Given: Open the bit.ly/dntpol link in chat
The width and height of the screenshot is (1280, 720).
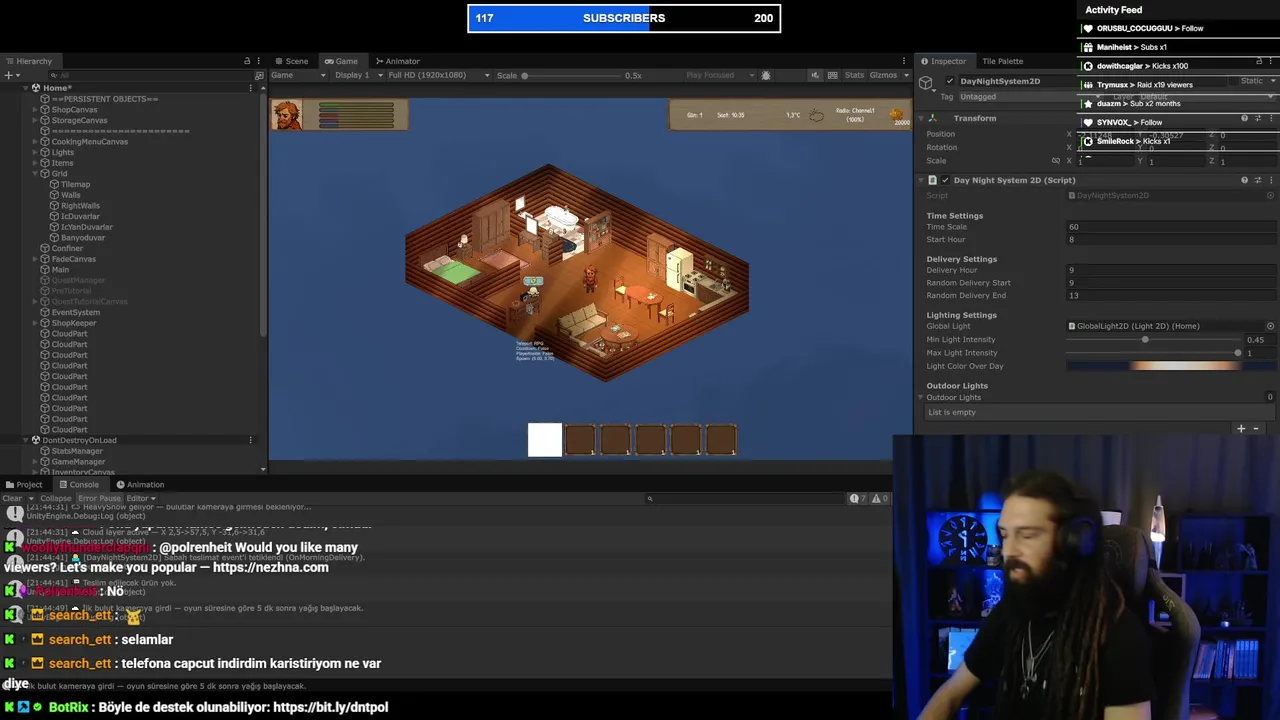Looking at the screenshot, I should pyautogui.click(x=330, y=707).
